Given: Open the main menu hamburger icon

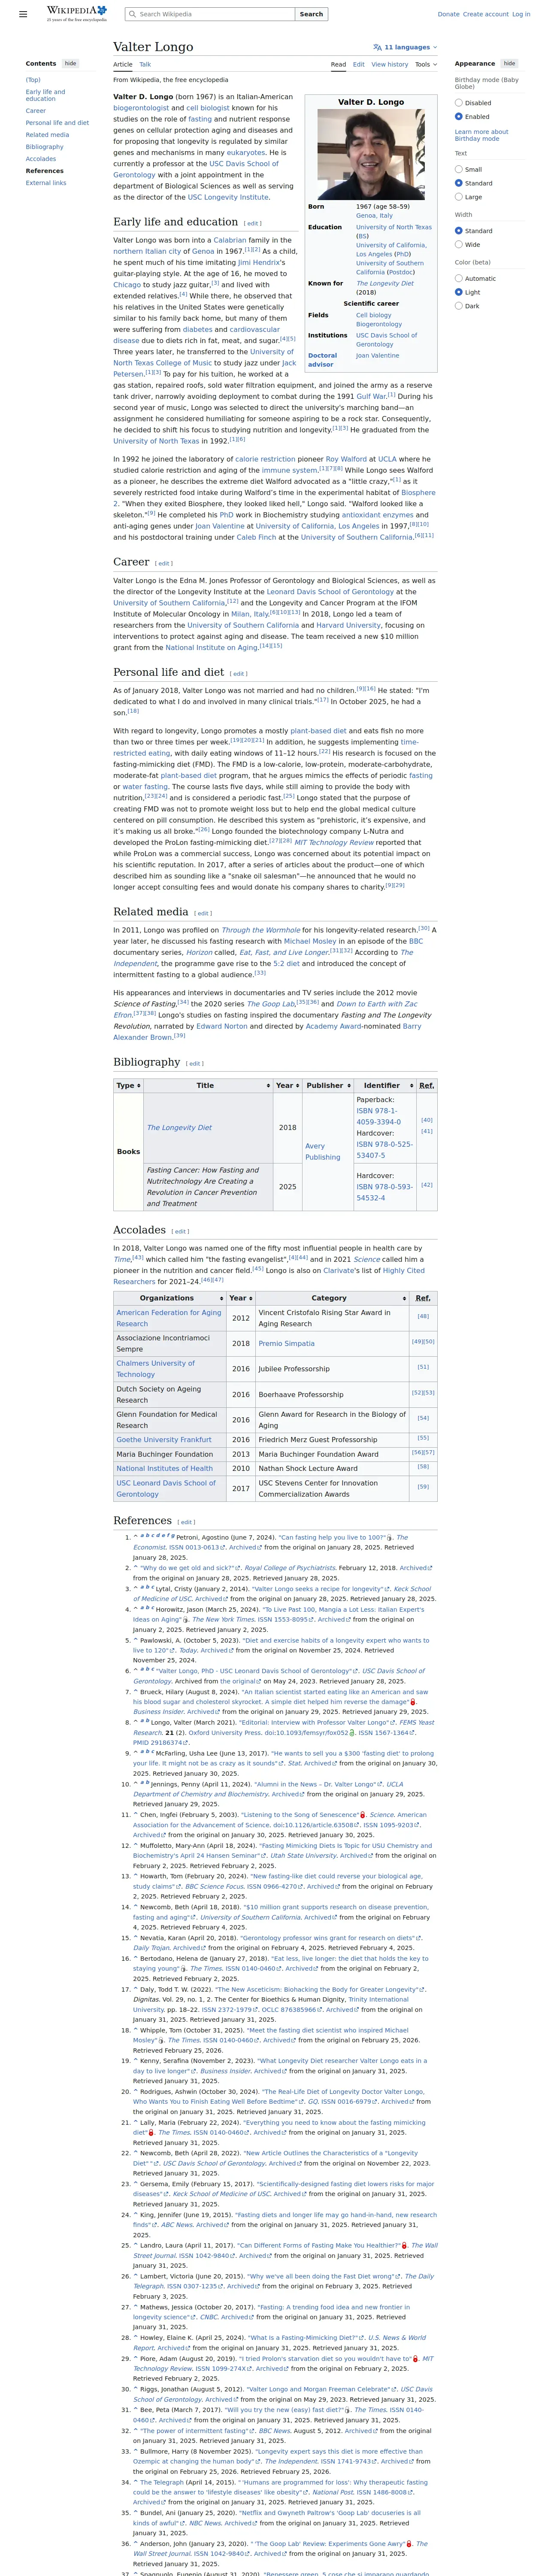Looking at the screenshot, I should tap(23, 14).
